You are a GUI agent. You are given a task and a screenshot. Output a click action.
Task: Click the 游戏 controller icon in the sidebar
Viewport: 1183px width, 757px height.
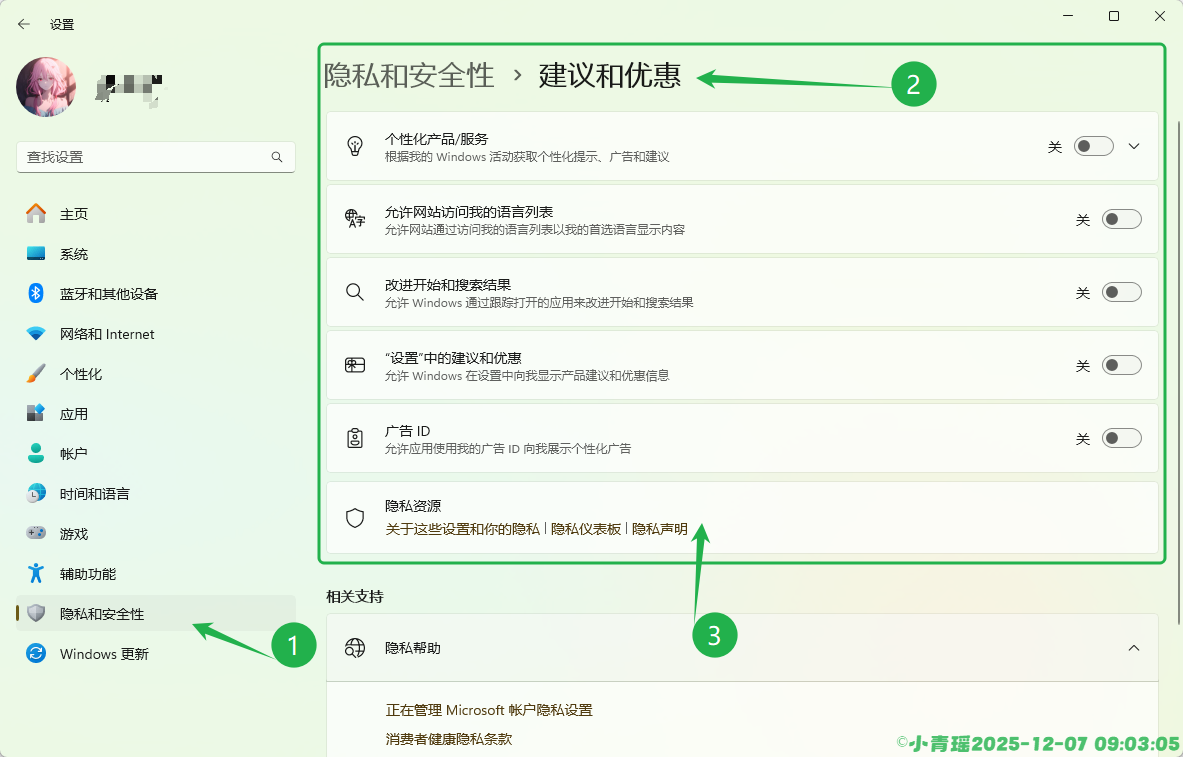coord(36,534)
